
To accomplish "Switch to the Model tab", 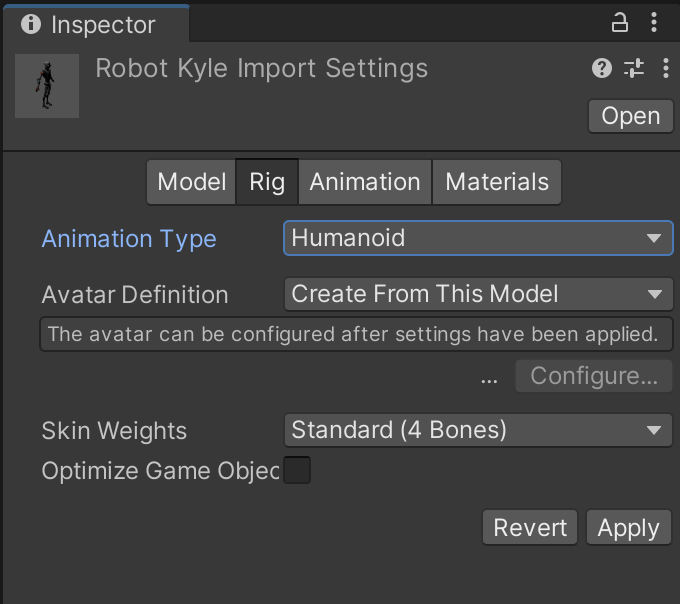I will click(x=191, y=182).
